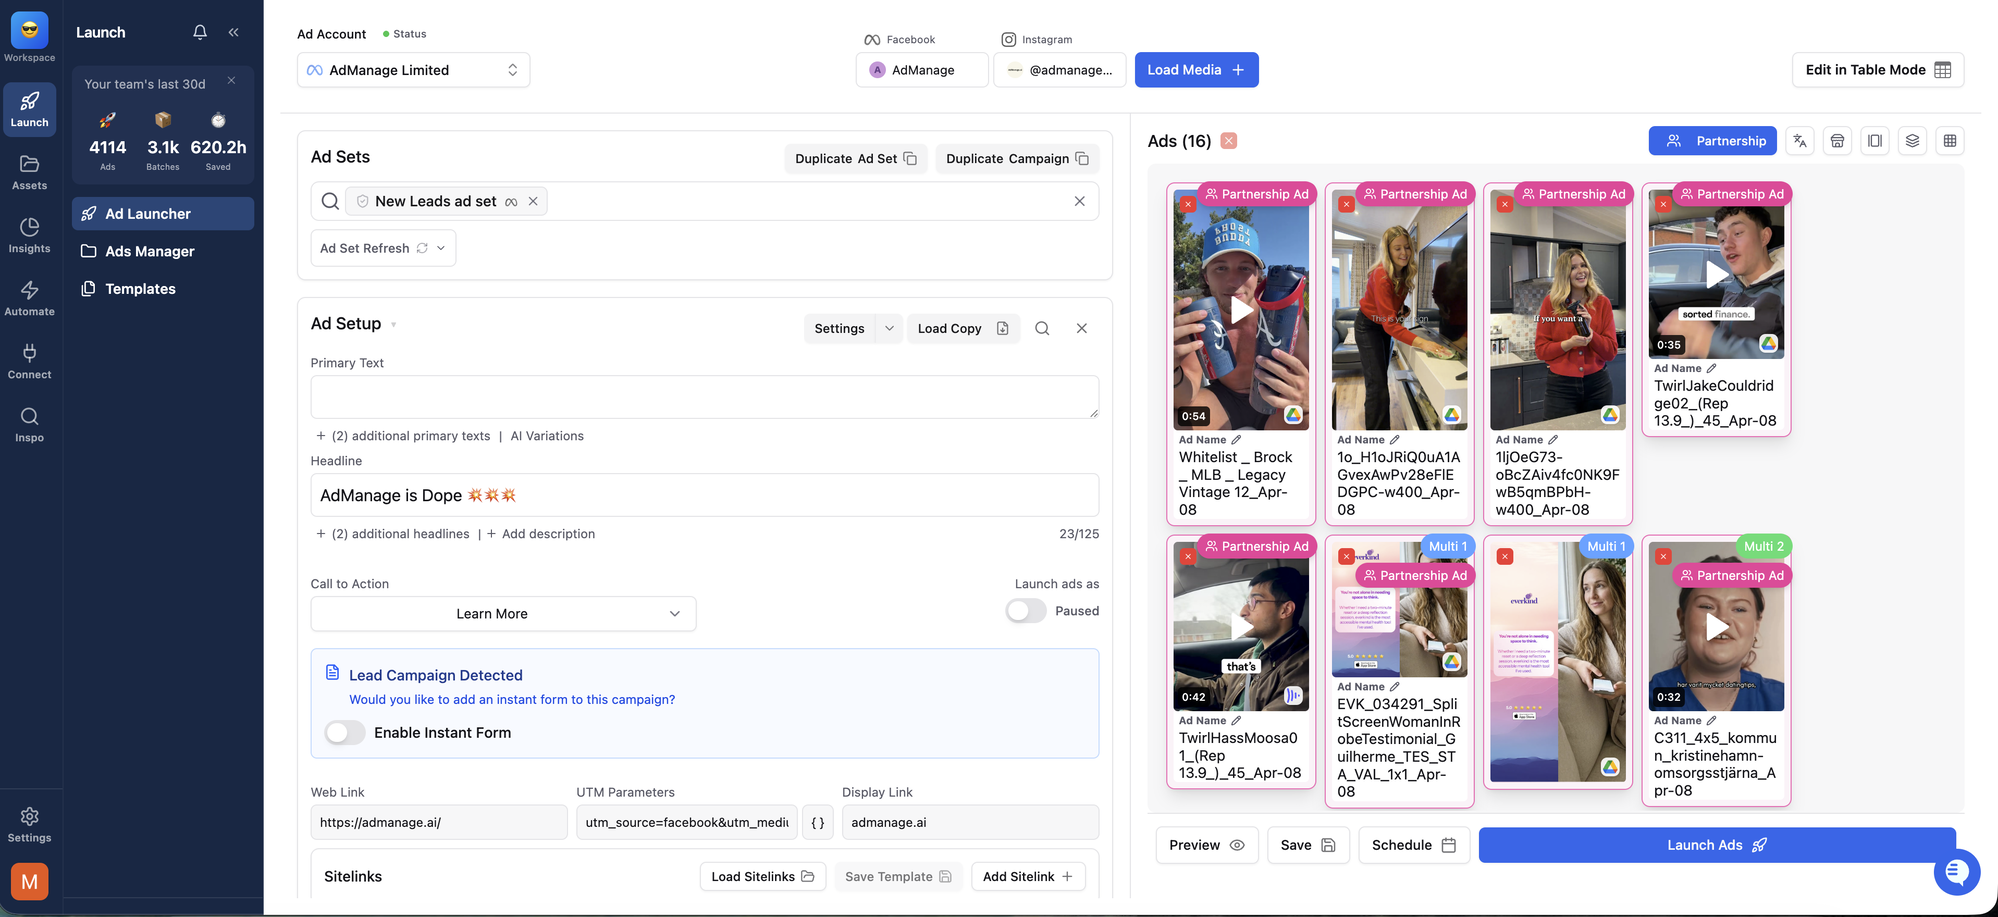Click AI Variations link
Screen dimensions: 1998x917
547,436
